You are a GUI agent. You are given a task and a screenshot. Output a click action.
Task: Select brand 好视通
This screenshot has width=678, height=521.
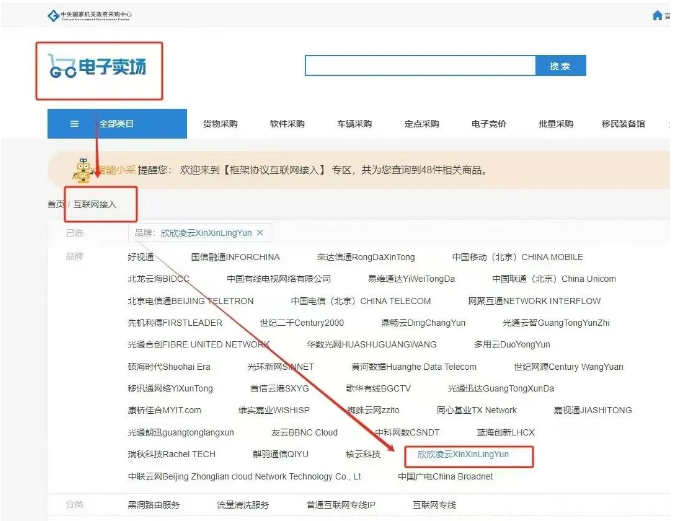(141, 257)
